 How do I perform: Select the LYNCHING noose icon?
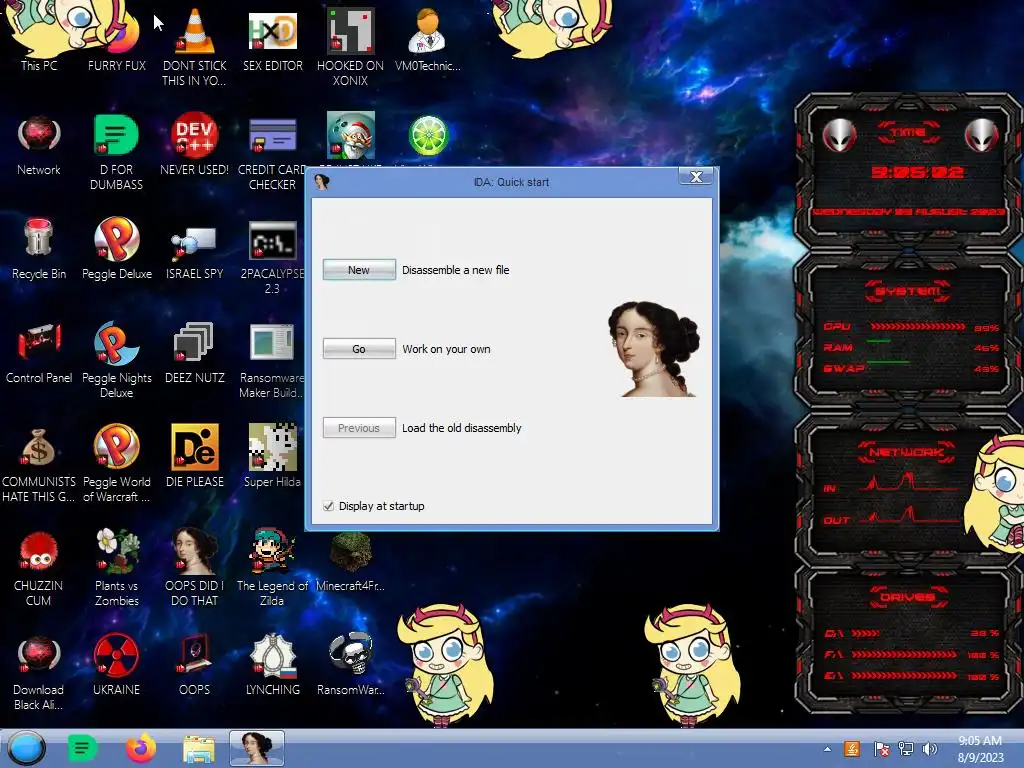(273, 665)
